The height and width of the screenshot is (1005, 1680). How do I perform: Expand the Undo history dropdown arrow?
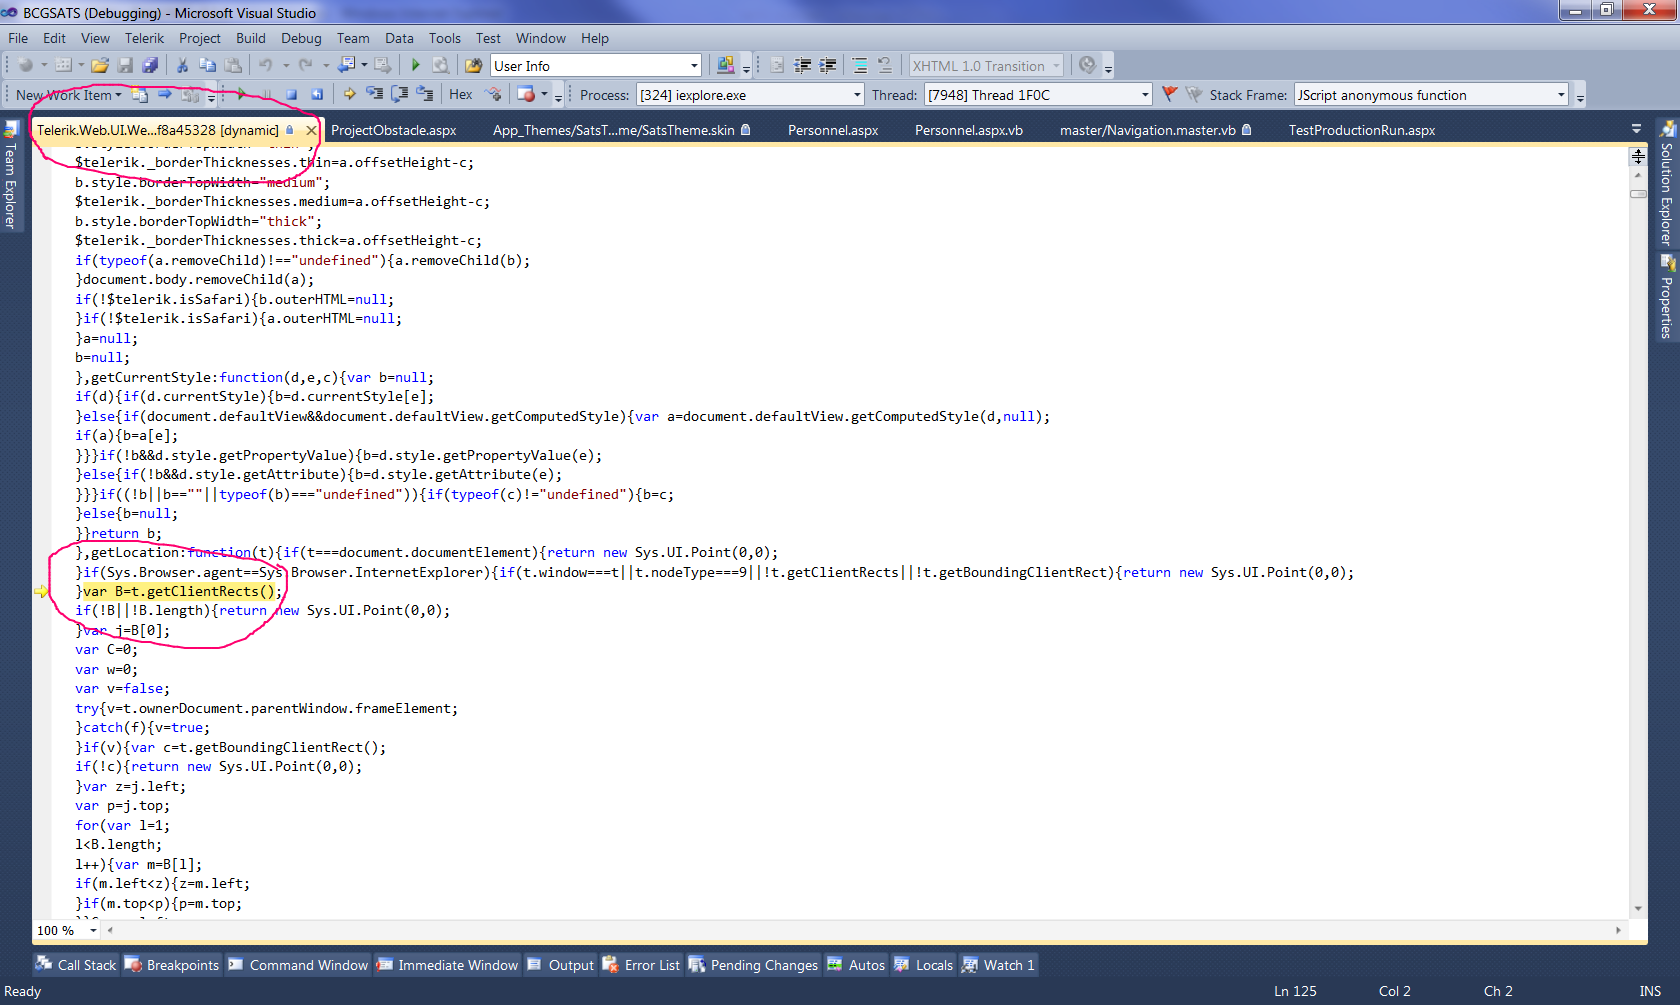[x=286, y=66]
